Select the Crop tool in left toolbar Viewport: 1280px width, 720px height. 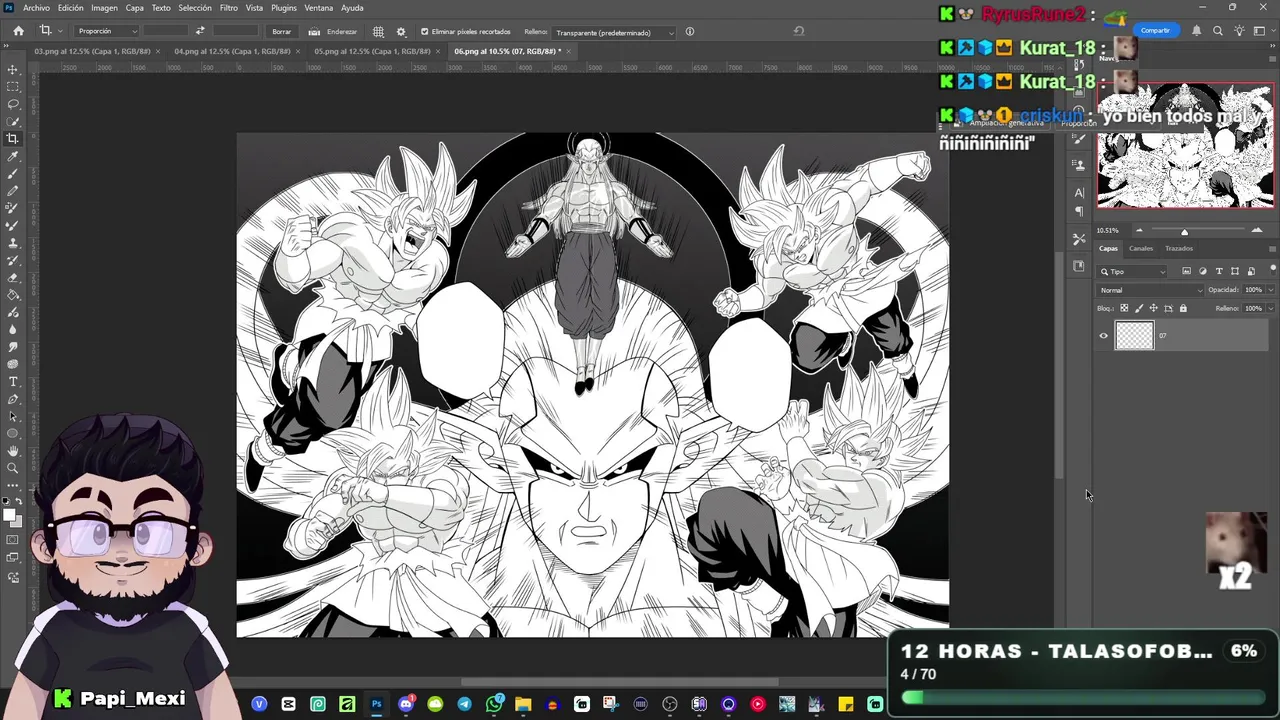click(x=13, y=139)
